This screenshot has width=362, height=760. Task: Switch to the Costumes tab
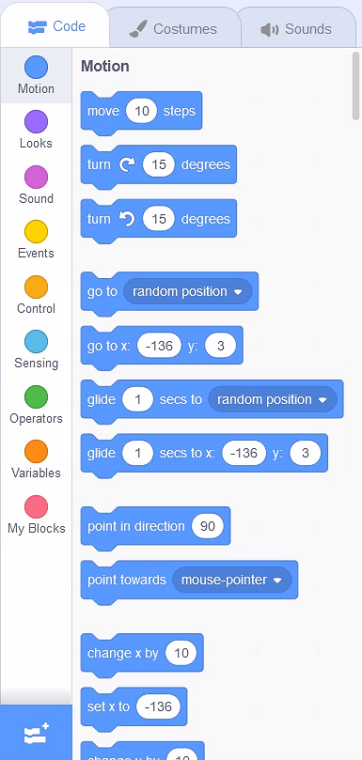pyautogui.click(x=176, y=29)
